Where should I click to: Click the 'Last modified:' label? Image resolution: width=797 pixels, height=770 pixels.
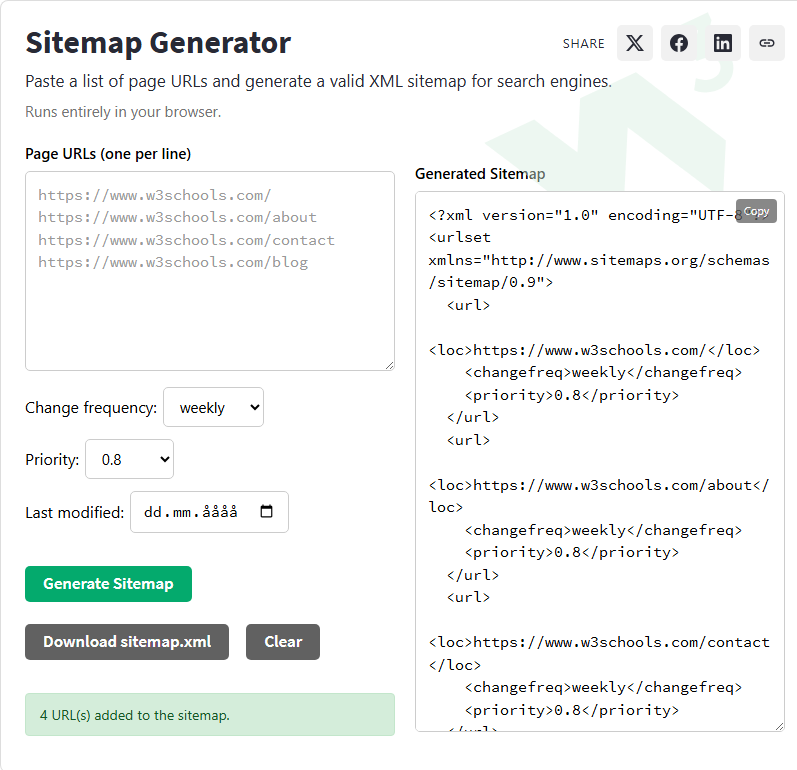click(x=75, y=512)
